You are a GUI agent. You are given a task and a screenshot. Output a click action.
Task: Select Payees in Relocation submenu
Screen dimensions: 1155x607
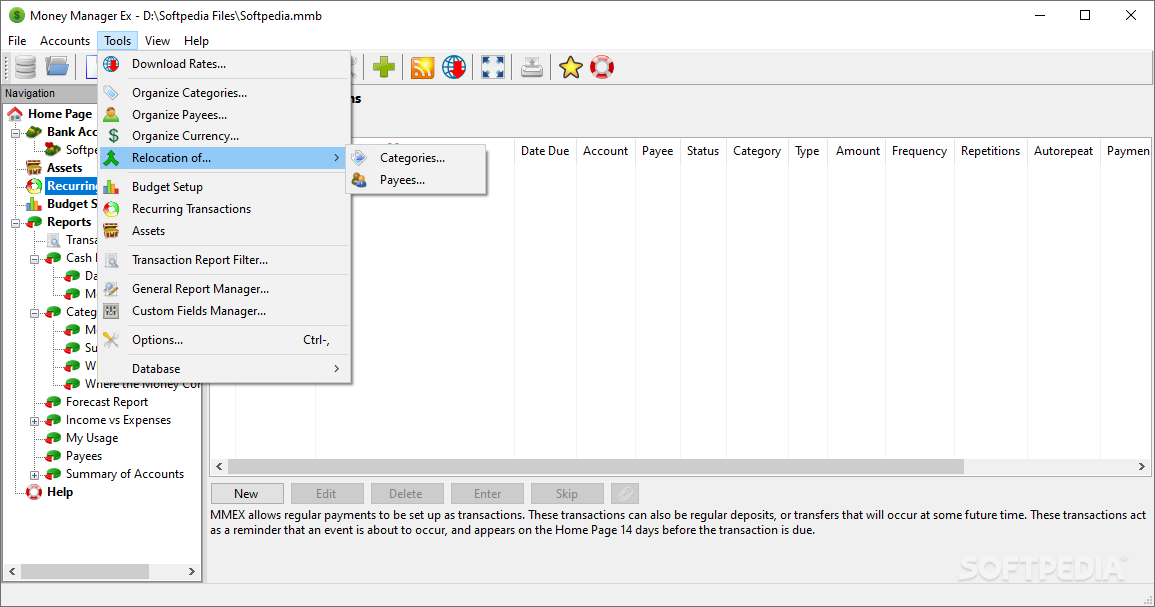pyautogui.click(x=416, y=180)
